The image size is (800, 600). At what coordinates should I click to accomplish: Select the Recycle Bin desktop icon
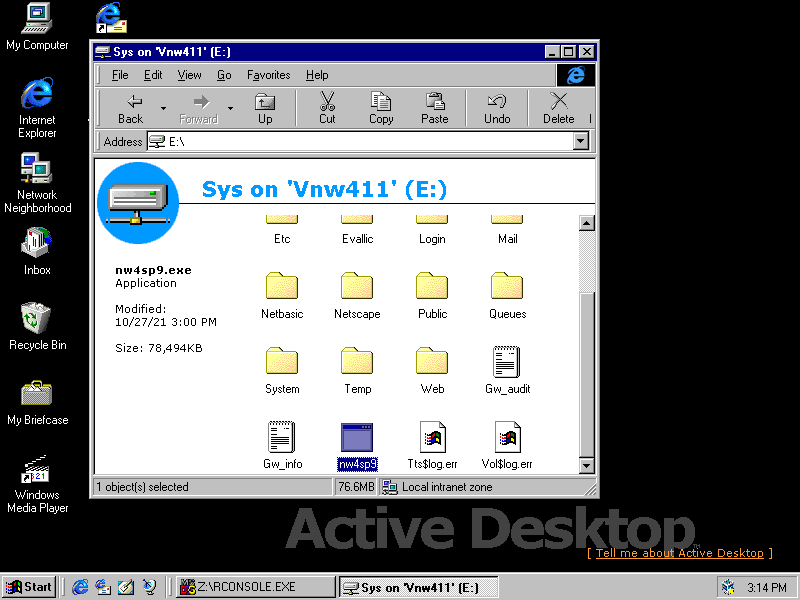pyautogui.click(x=37, y=327)
